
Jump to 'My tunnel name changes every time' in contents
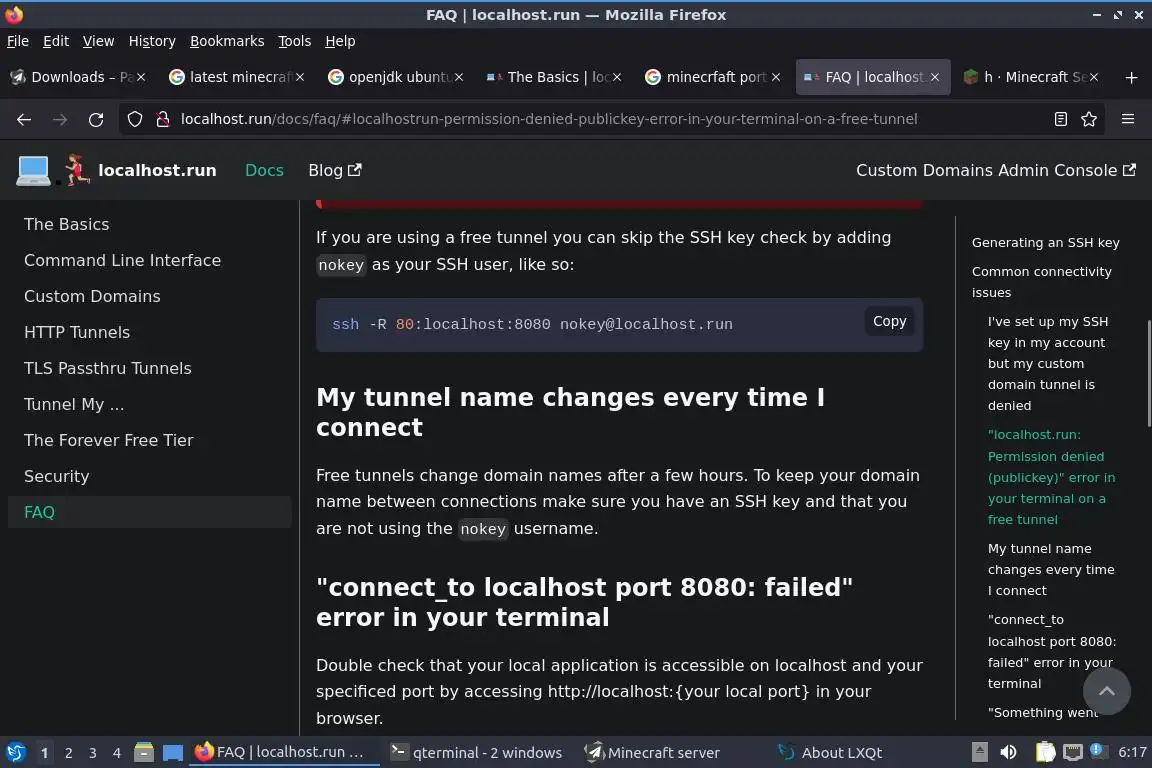1051,570
